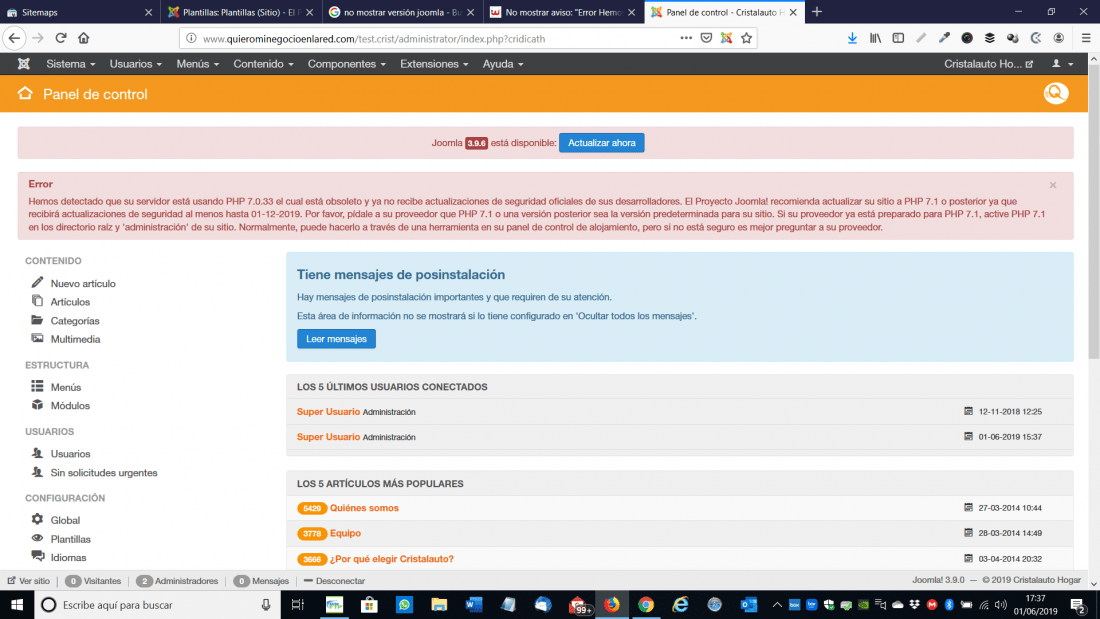Click Leer mensajes button
Viewport: 1100px width, 619px height.
tap(336, 339)
